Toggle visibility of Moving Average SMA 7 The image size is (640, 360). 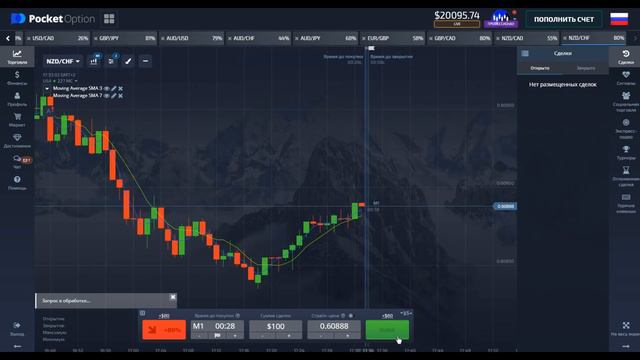[107, 96]
